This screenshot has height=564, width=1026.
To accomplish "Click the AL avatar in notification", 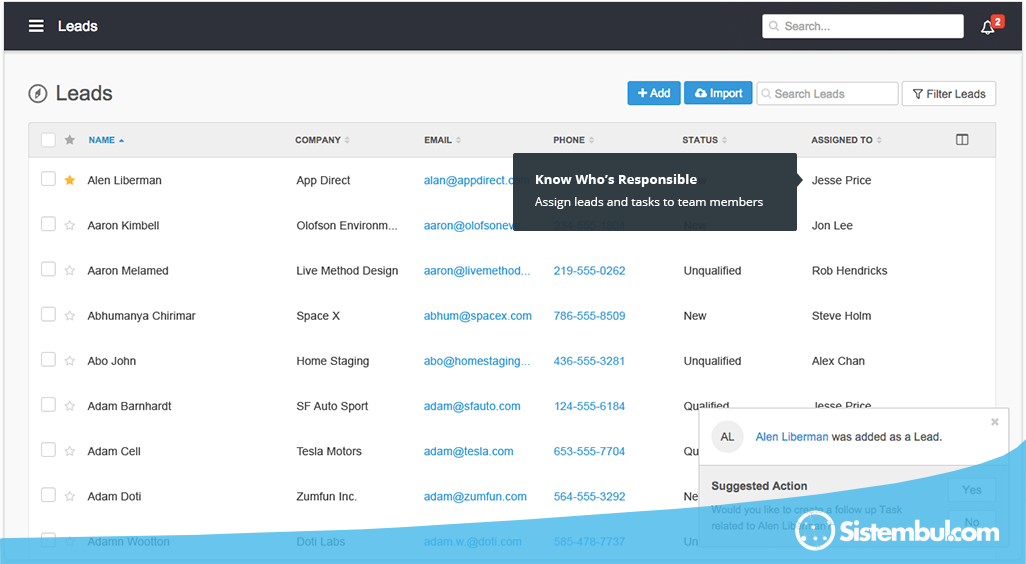I will point(727,437).
